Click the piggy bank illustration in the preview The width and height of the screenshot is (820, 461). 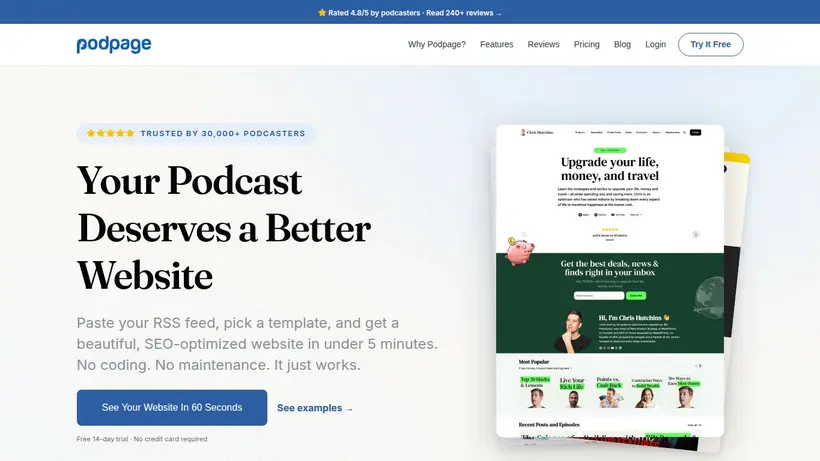click(519, 251)
